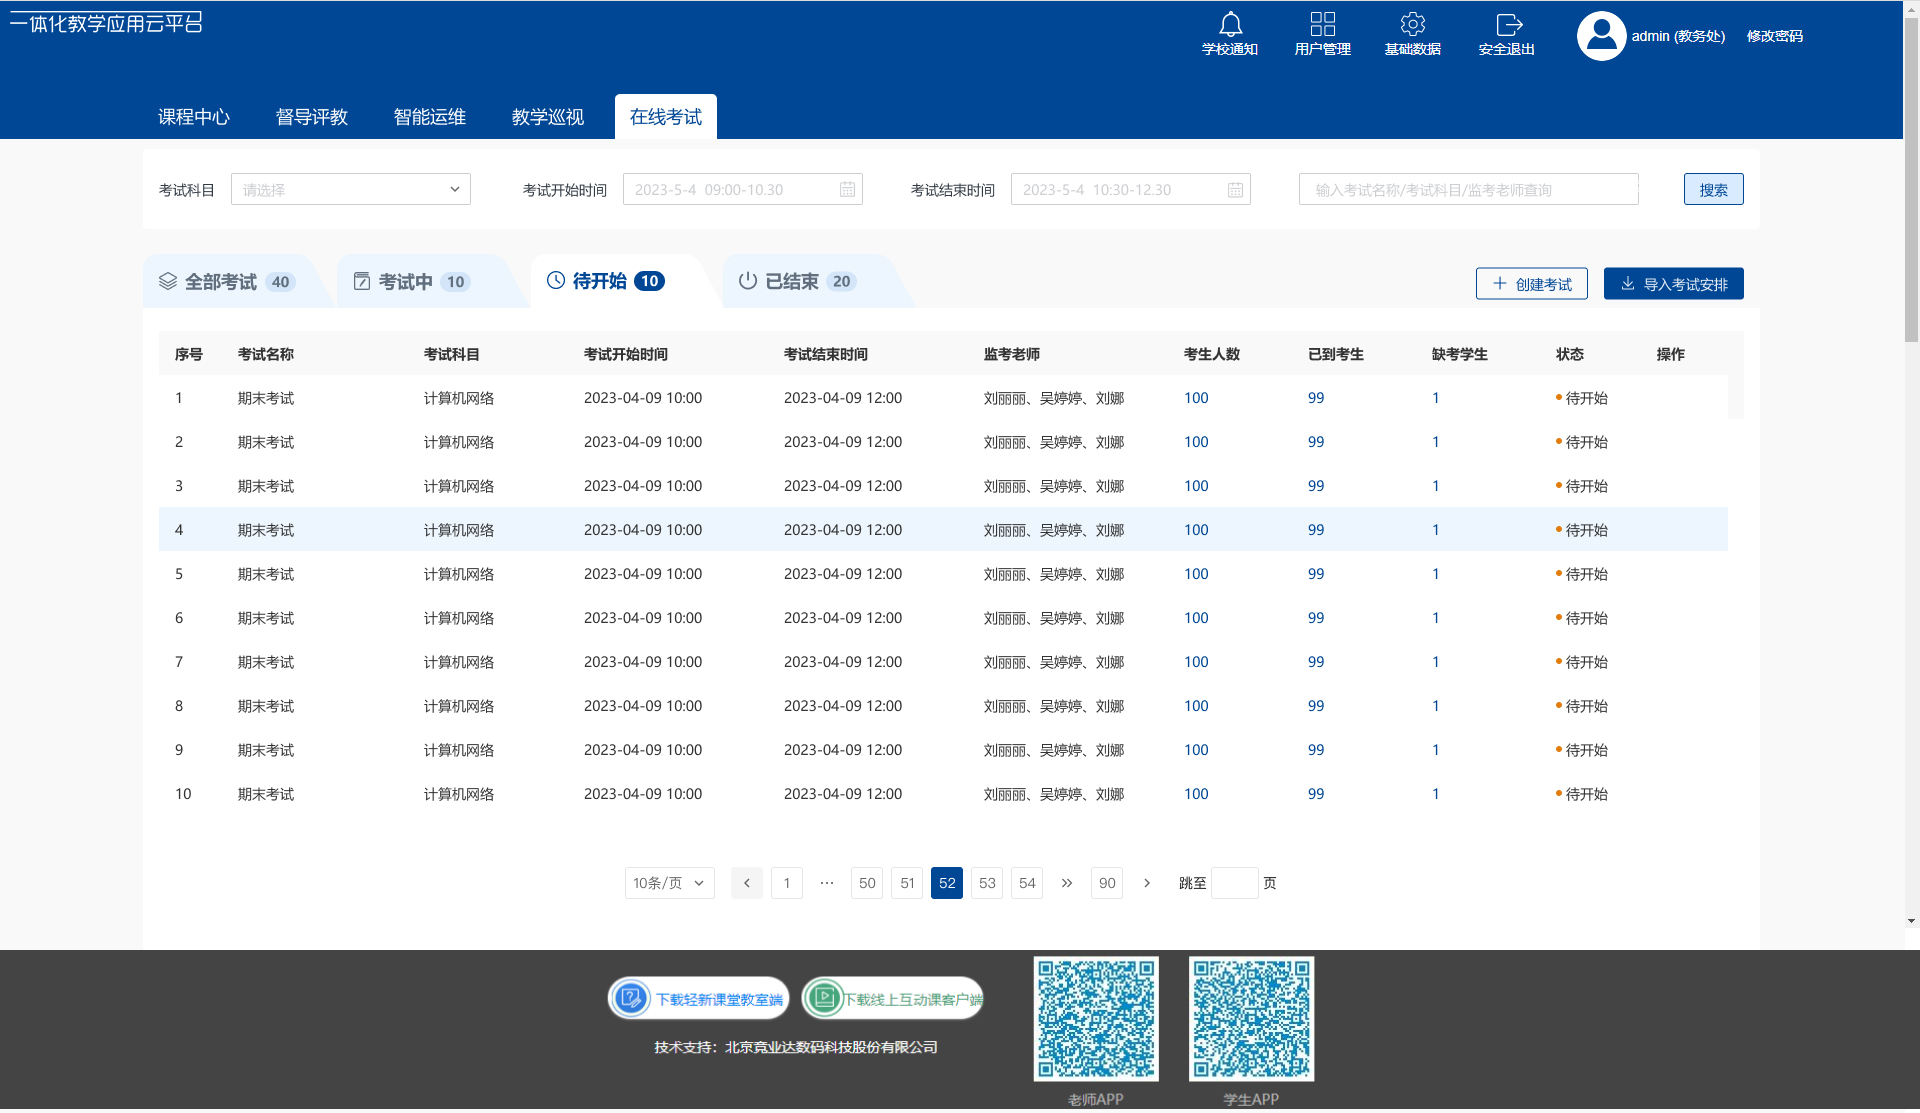Screen dimensions: 1920x1113
Task: Click the admin avatar icon
Action: tap(1601, 36)
